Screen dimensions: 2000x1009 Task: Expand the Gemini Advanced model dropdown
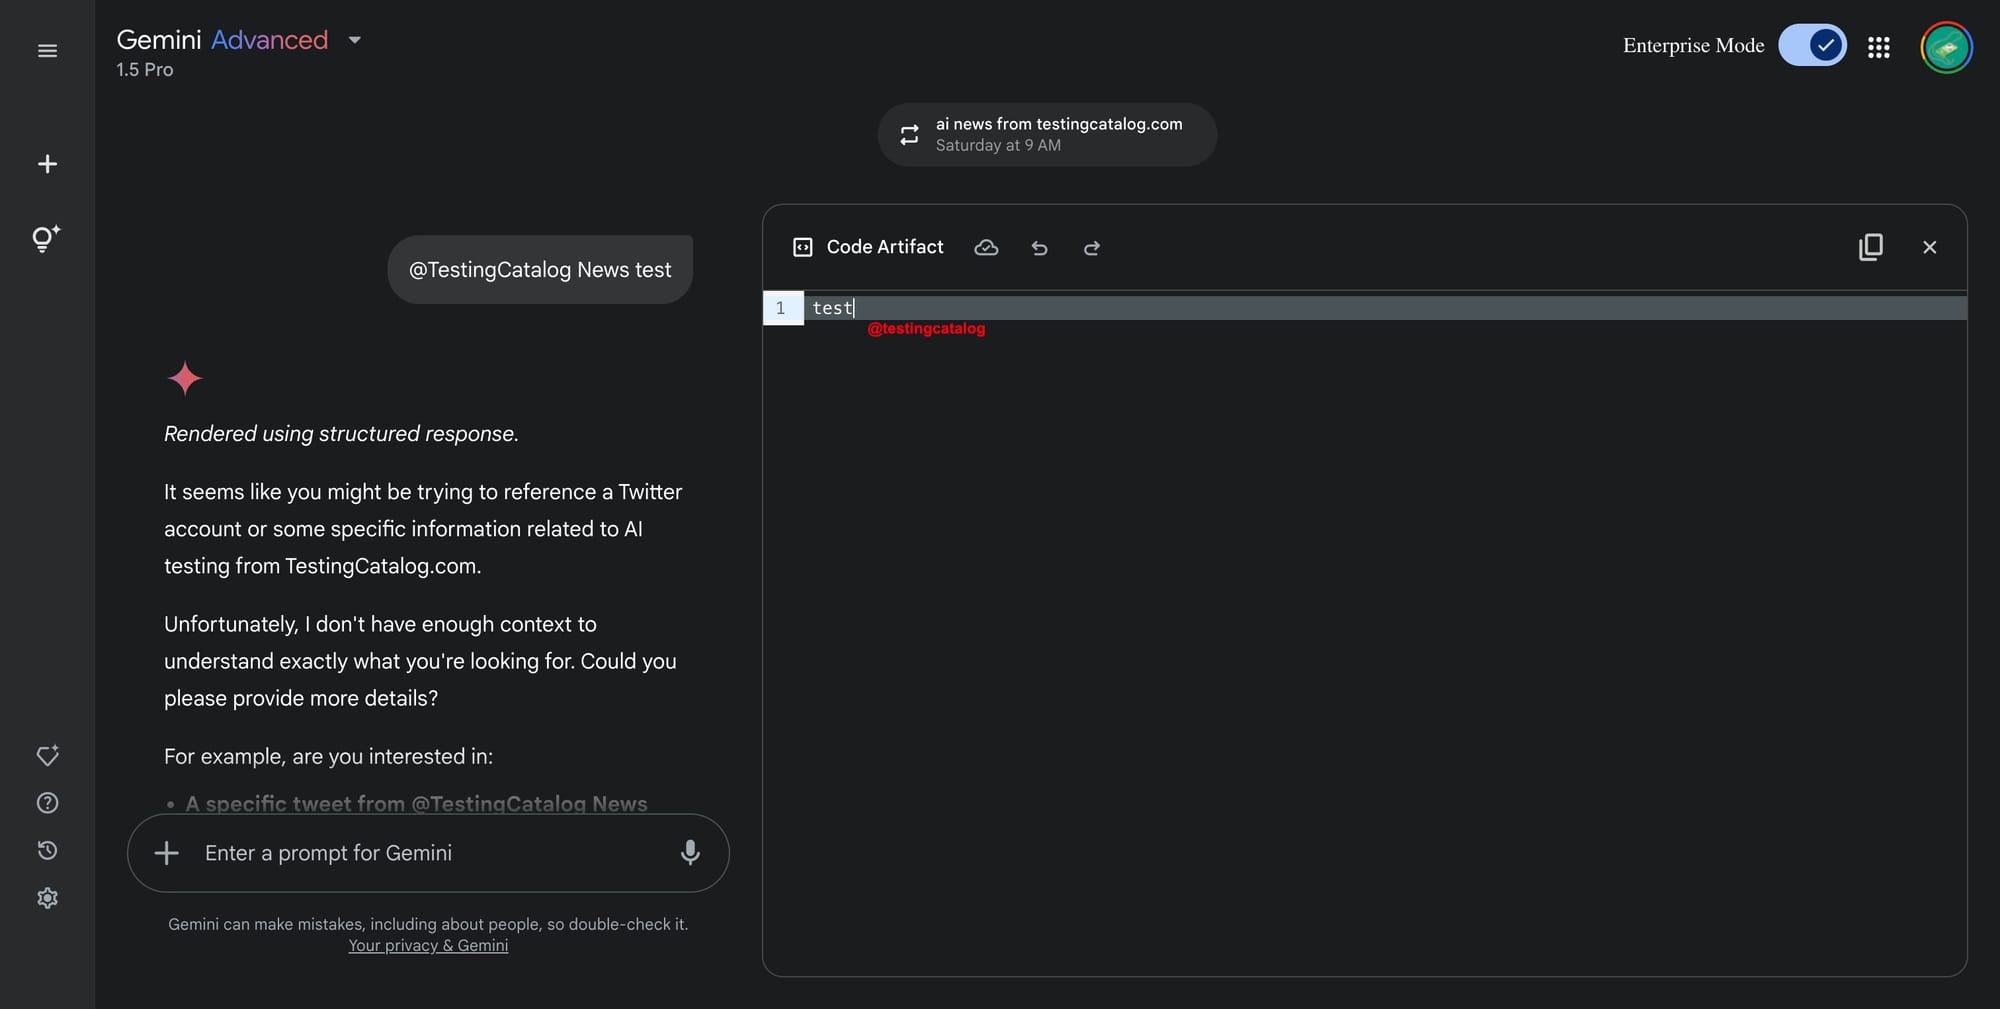pyautogui.click(x=354, y=40)
